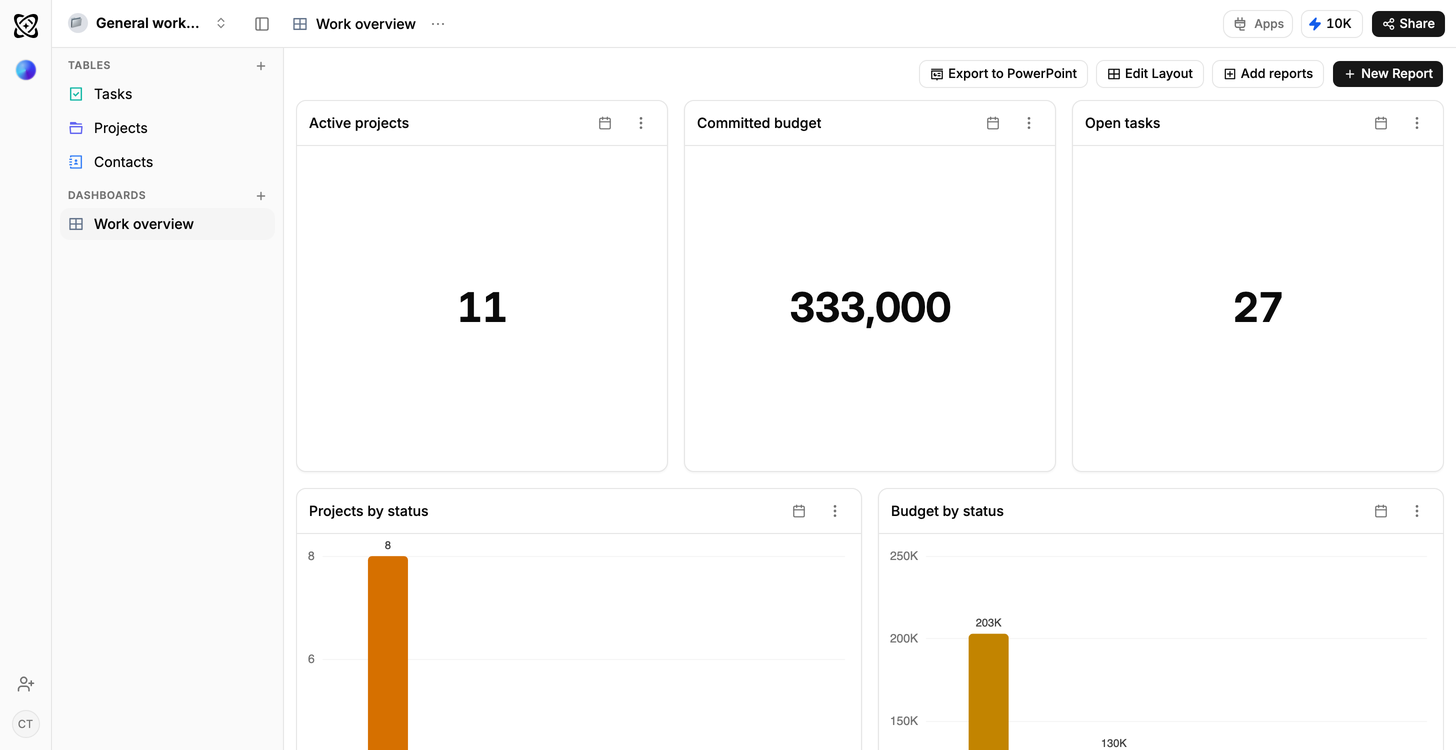Click the DASHBOARDS section heading

point(107,196)
